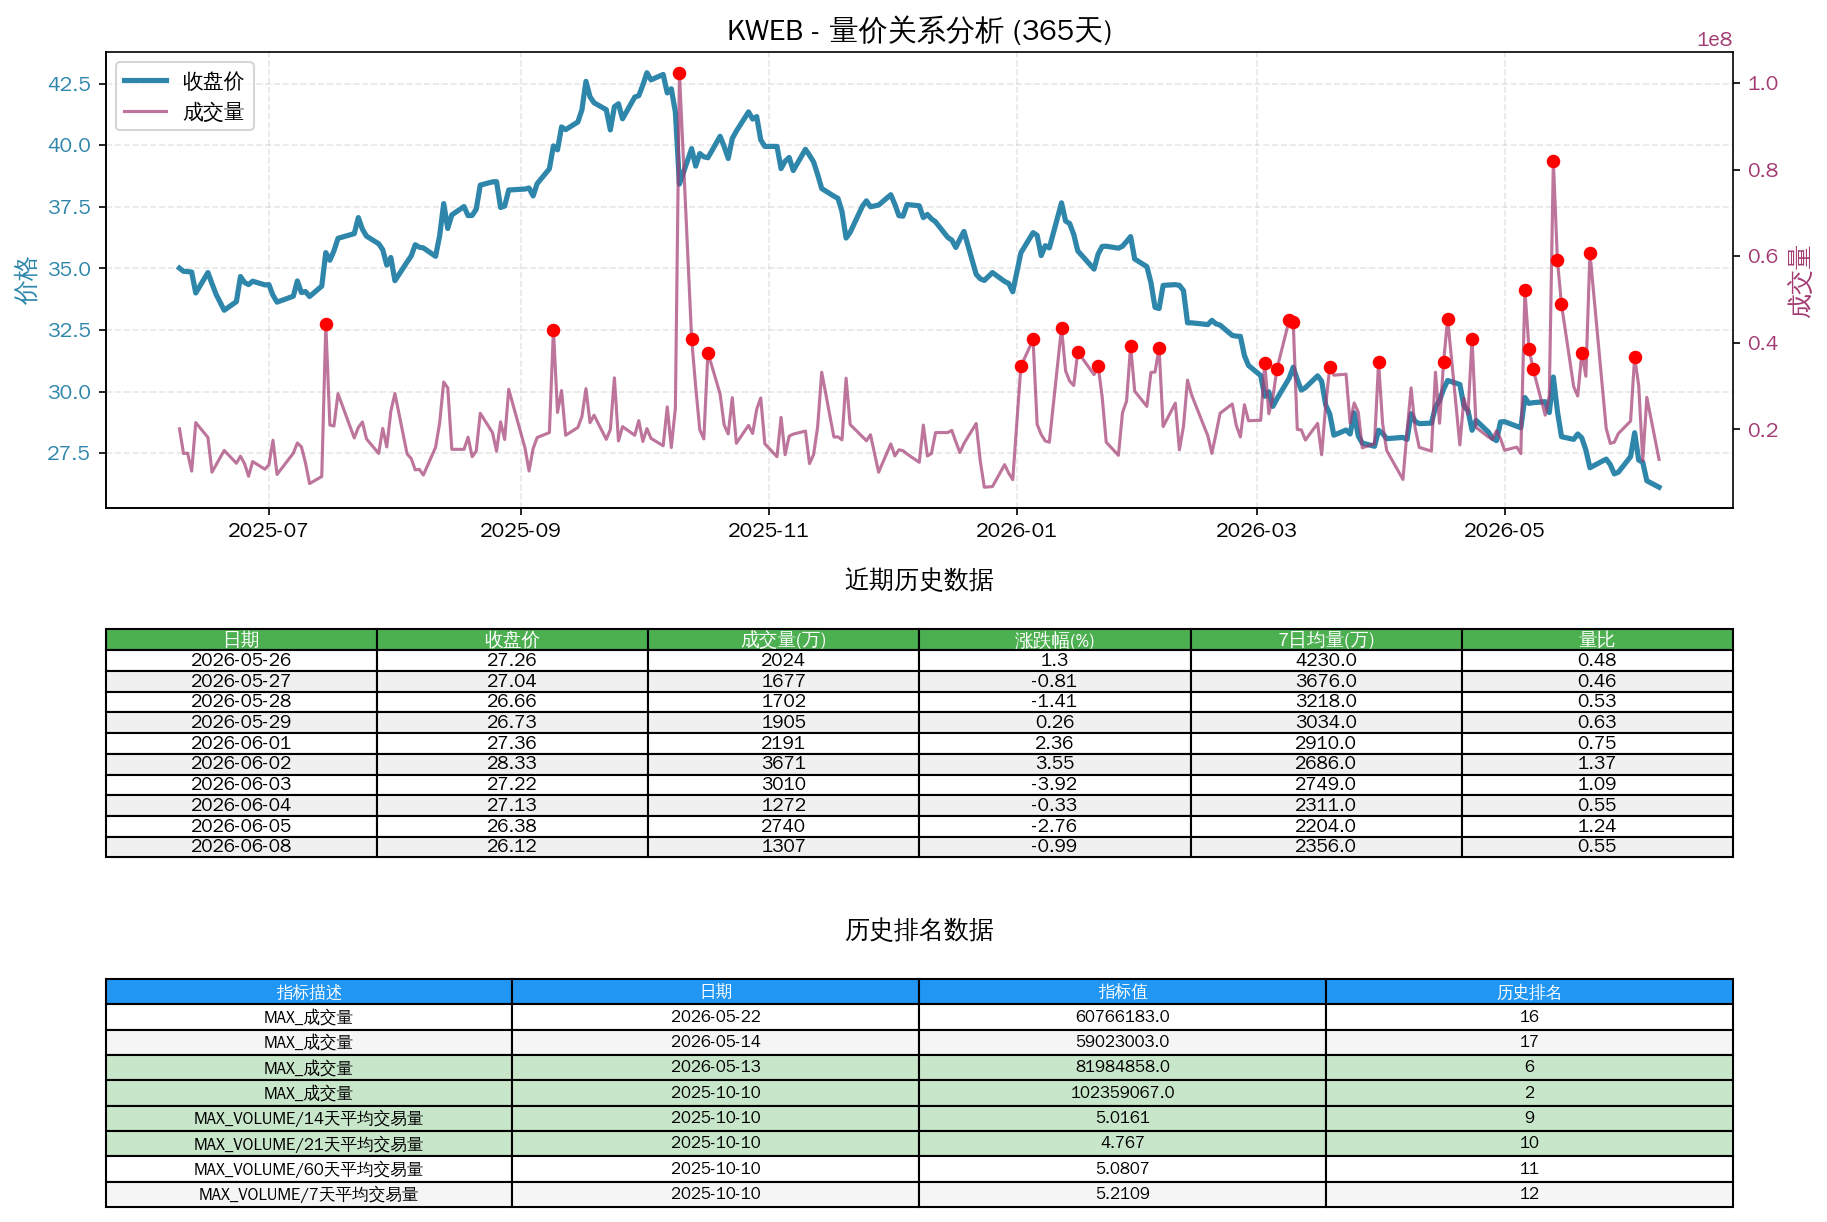
Task: Select the date cell 2026-05-28
Action: tap(241, 701)
